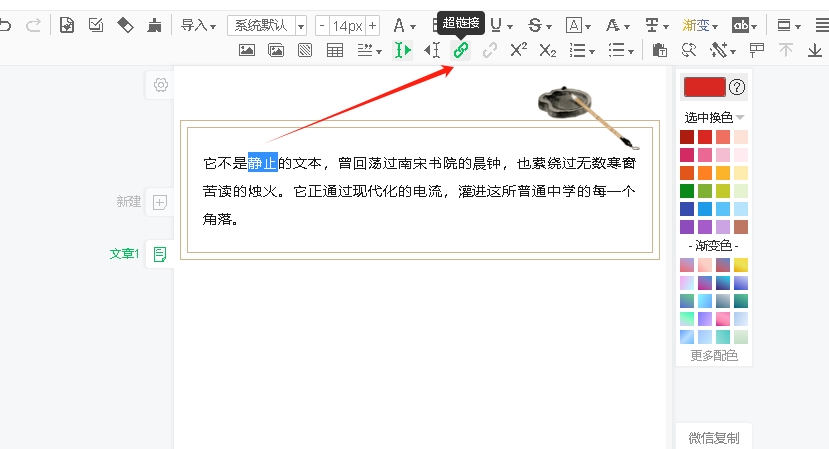Click the subscript X₂ icon
The height and width of the screenshot is (449, 829).
547,50
